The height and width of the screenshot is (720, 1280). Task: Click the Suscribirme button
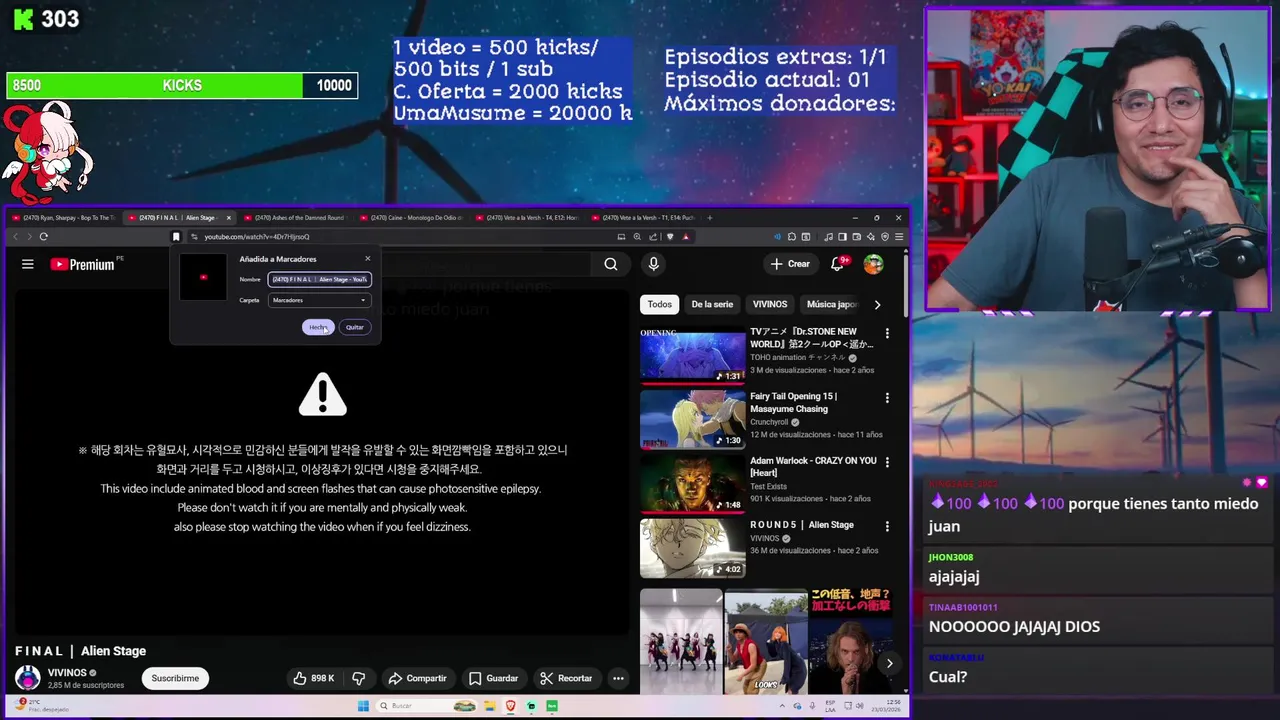coord(175,678)
